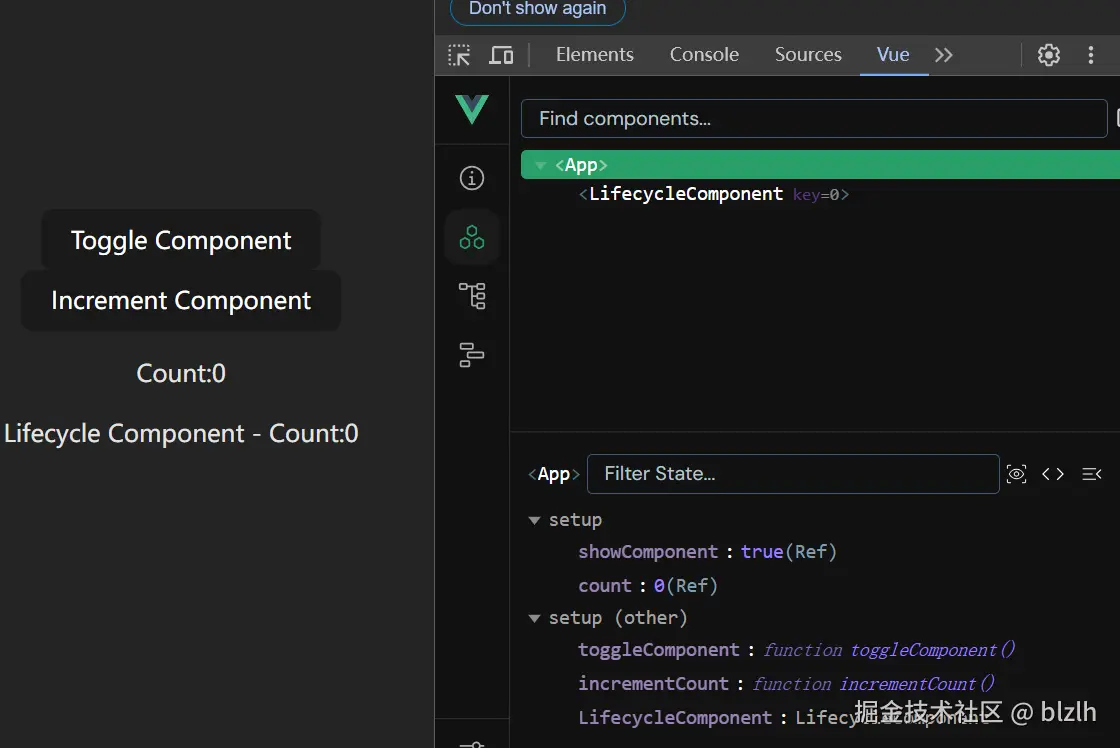Show more DevTools tabs with the chevron
This screenshot has height=748, width=1120.
[x=944, y=55]
